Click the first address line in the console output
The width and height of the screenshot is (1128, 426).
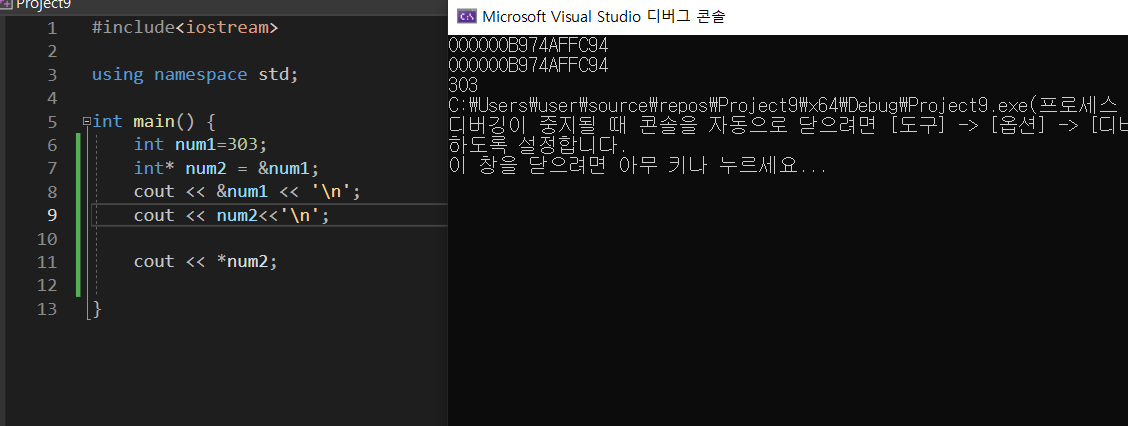(x=529, y=45)
